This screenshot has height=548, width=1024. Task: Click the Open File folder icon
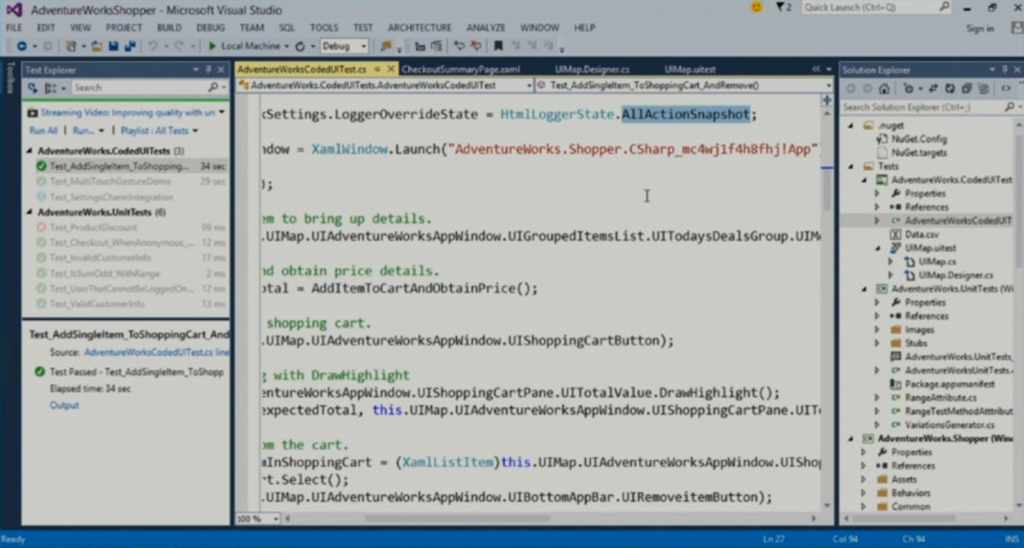click(97, 46)
